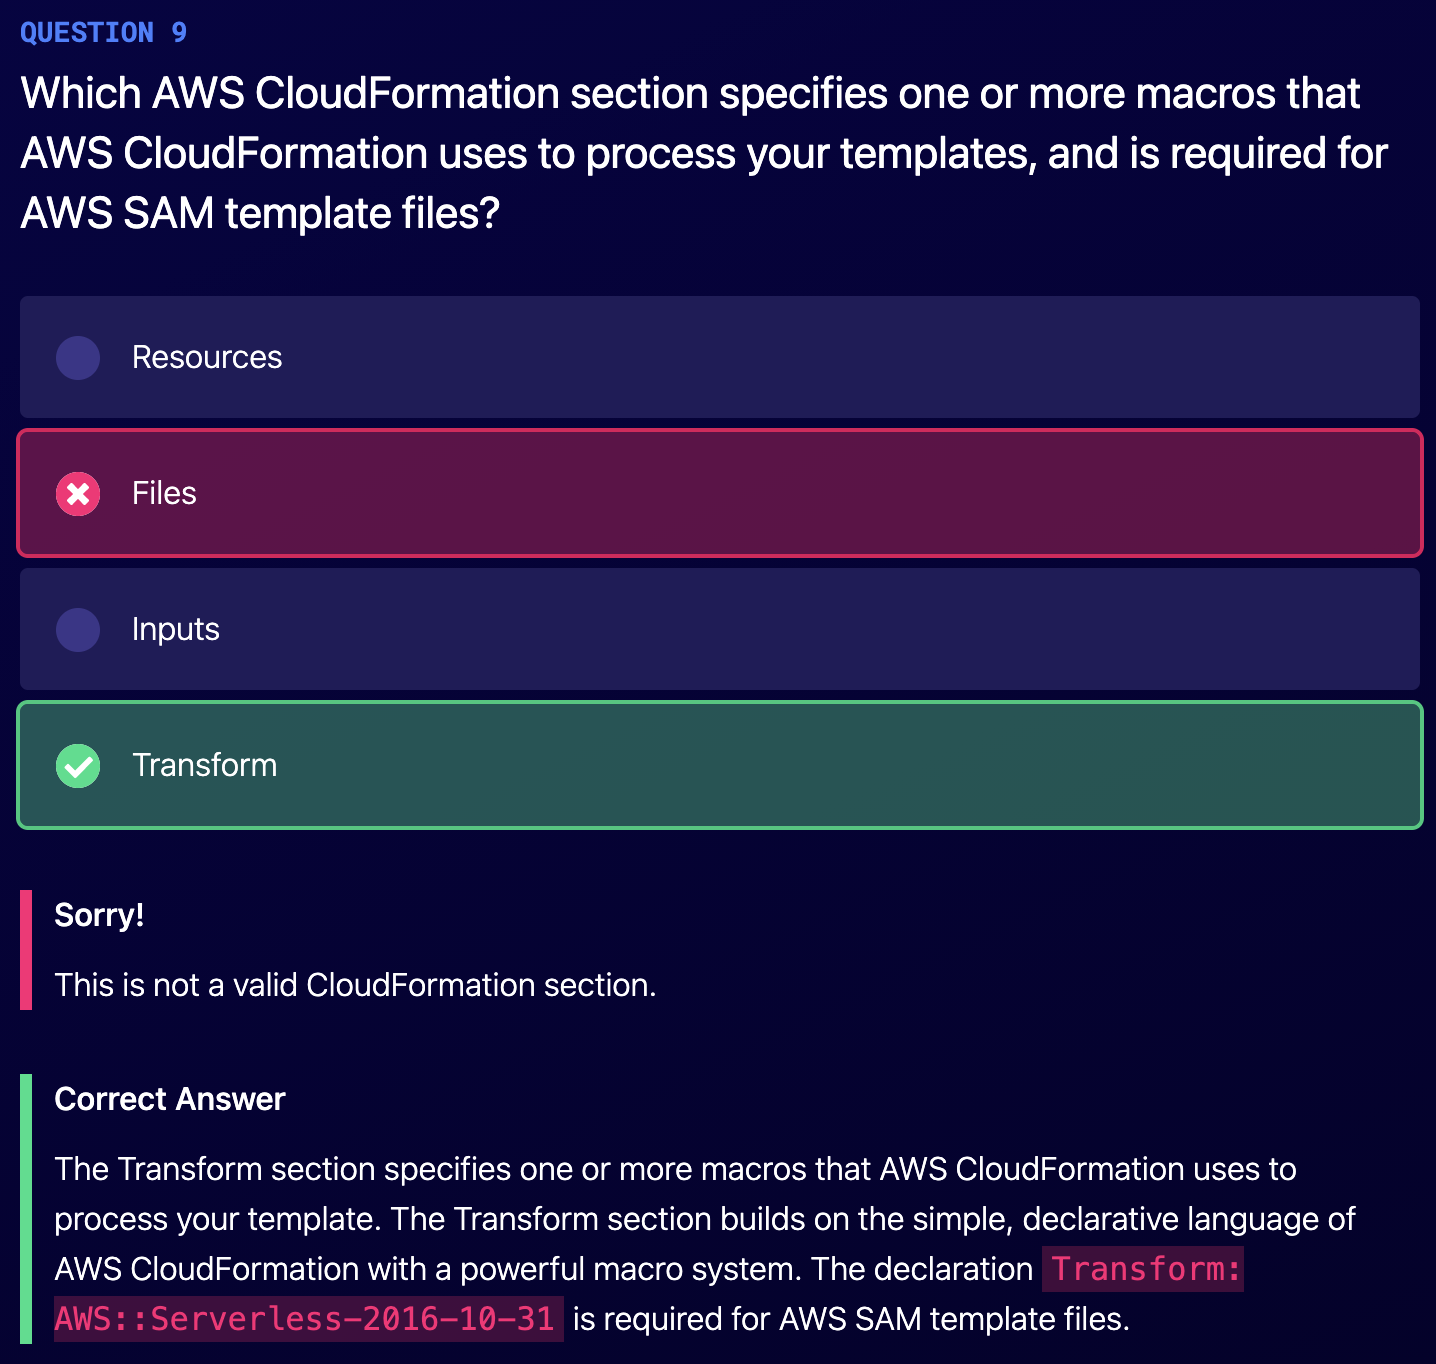Click the explanation paragraph about the Transform section
The width and height of the screenshot is (1436, 1364).
coord(705,1244)
